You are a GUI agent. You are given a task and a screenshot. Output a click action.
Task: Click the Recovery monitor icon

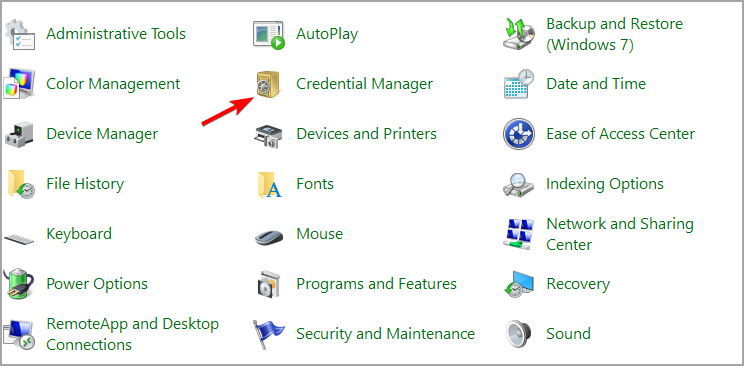coord(519,284)
